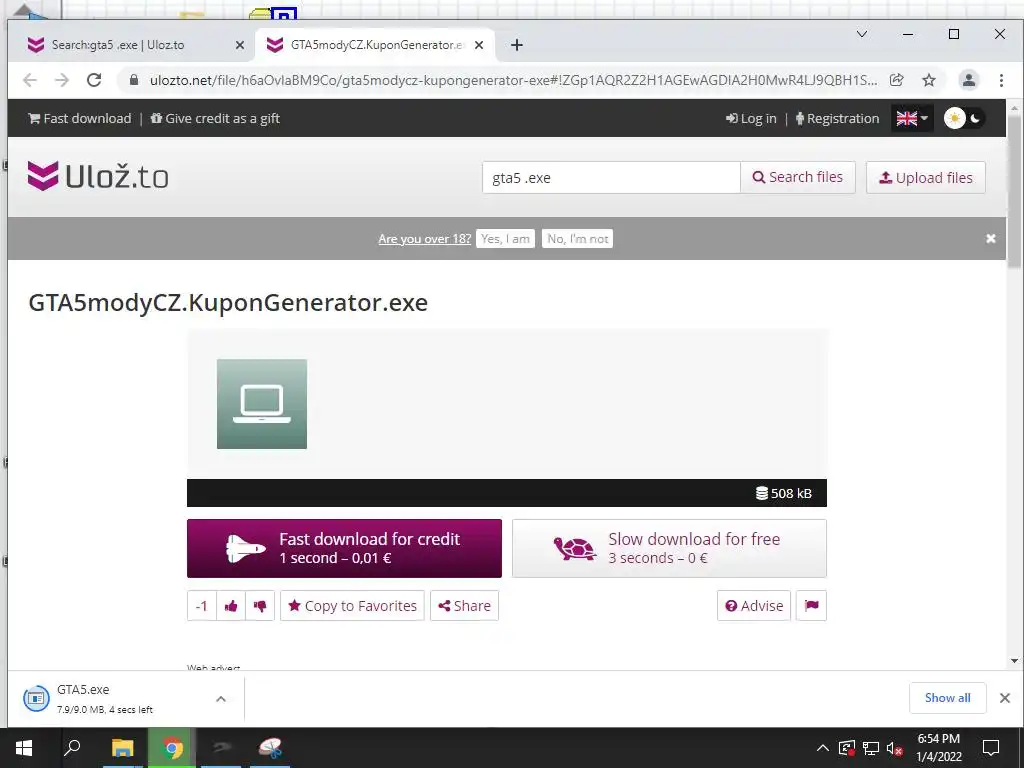
Task: Open the Chrome profile avatar
Action: coord(968,80)
